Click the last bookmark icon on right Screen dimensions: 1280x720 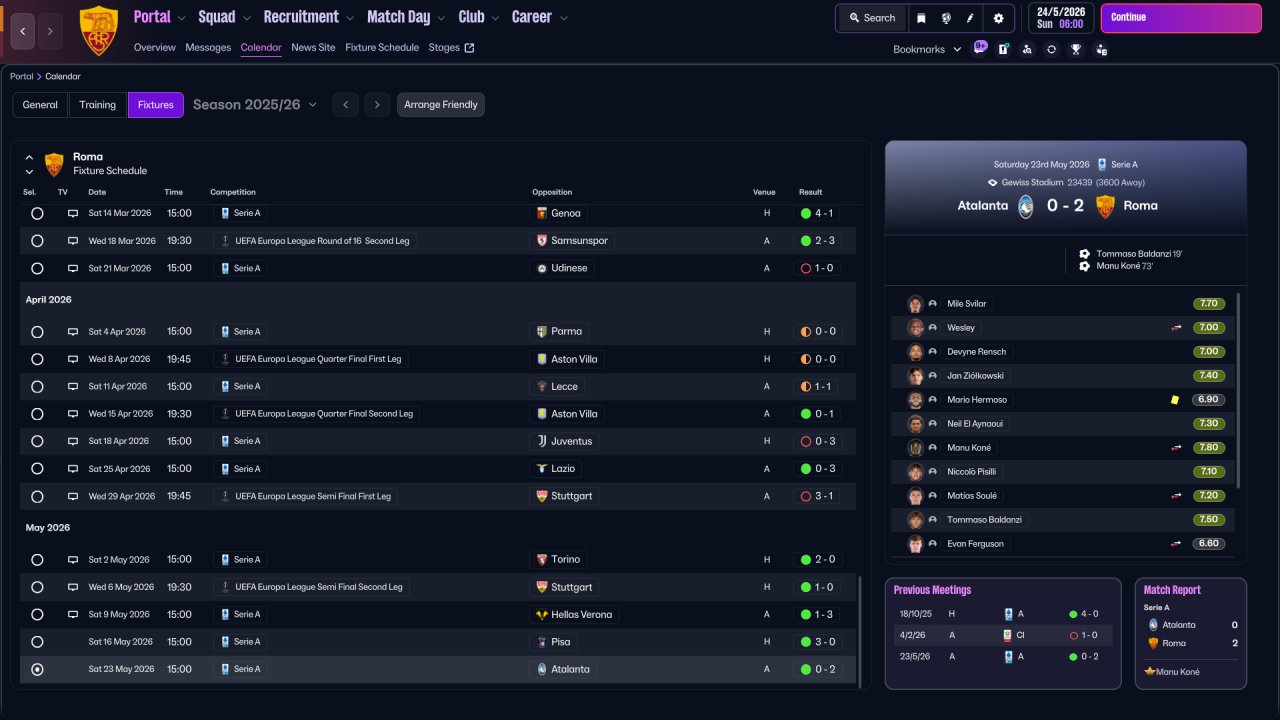(1101, 49)
